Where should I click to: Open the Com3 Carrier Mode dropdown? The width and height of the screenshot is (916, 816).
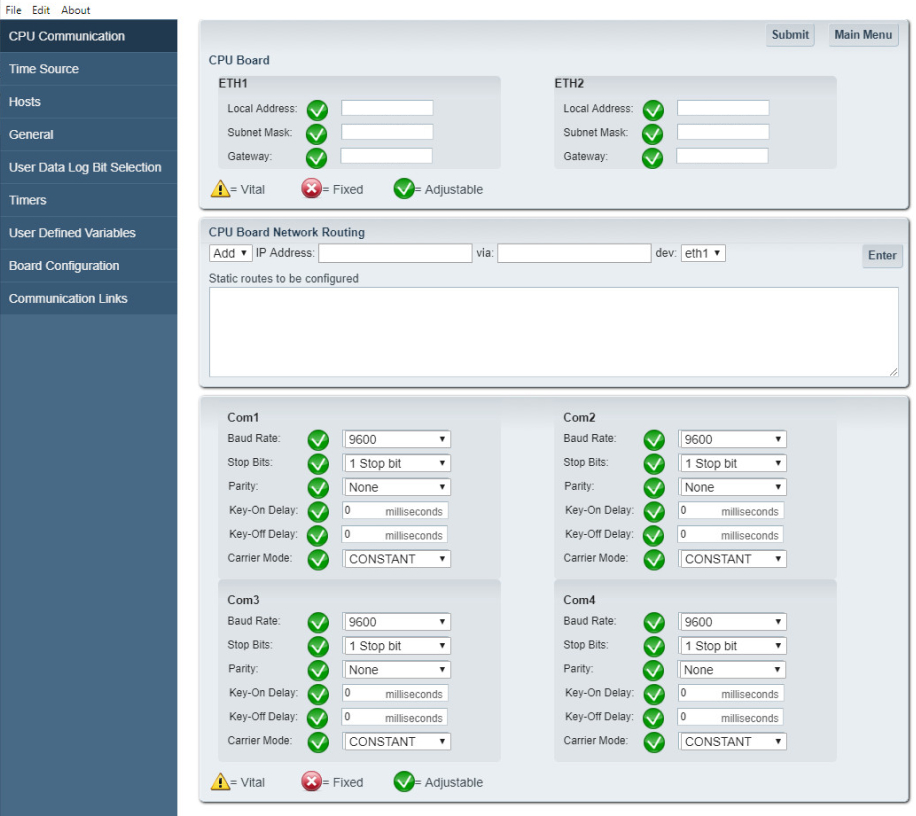[x=397, y=742]
